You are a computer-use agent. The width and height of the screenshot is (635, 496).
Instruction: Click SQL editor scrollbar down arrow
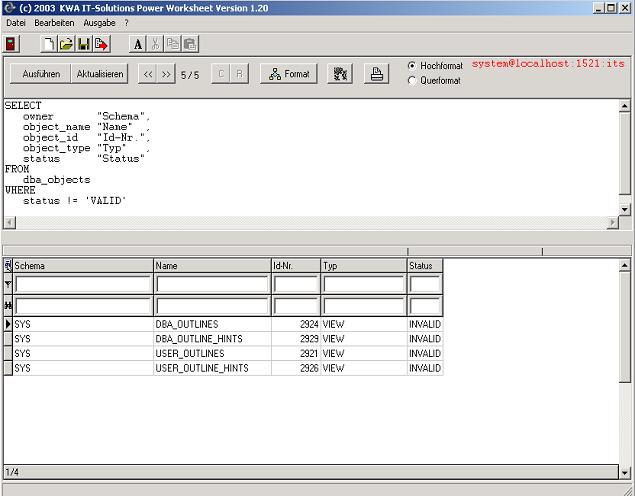pos(625,209)
